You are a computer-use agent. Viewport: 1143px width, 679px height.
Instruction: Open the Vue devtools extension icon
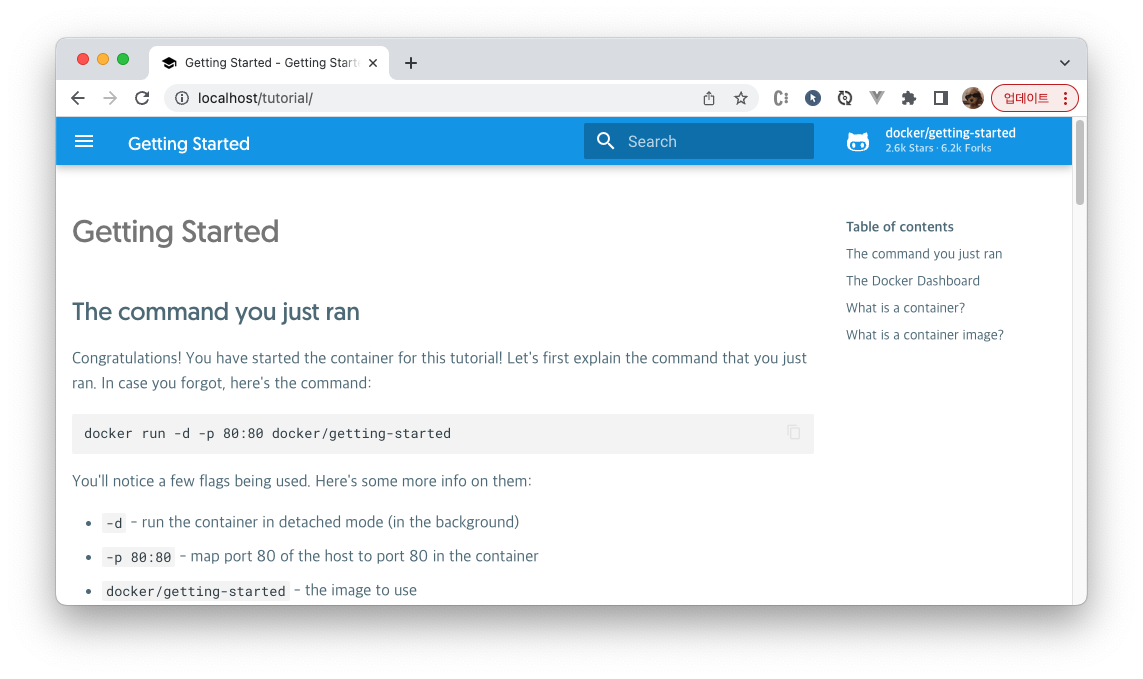pyautogui.click(x=877, y=98)
